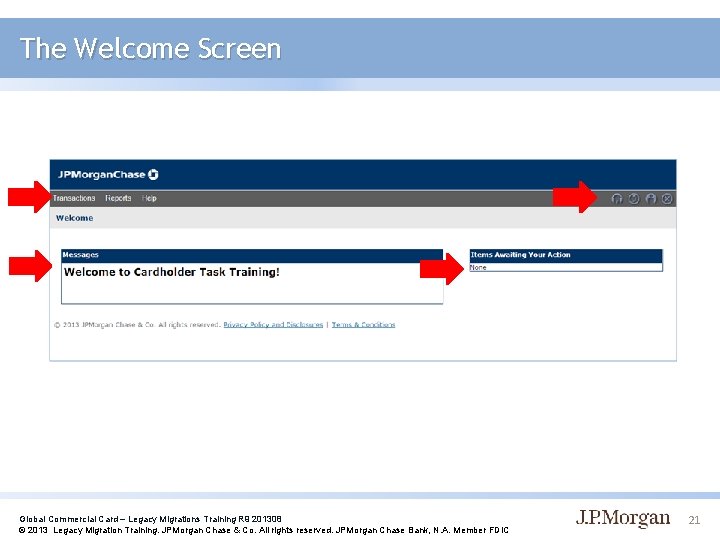Click the Welcome page heading
The width and height of the screenshot is (720, 540).
click(x=74, y=218)
